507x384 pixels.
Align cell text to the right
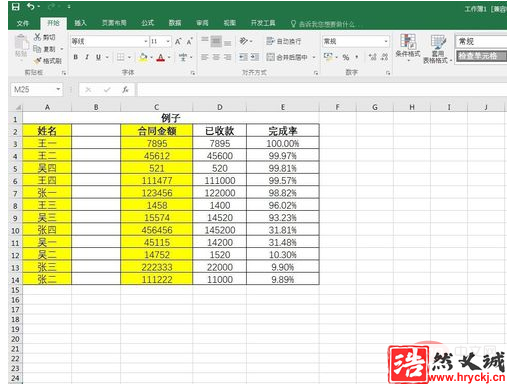(228, 57)
